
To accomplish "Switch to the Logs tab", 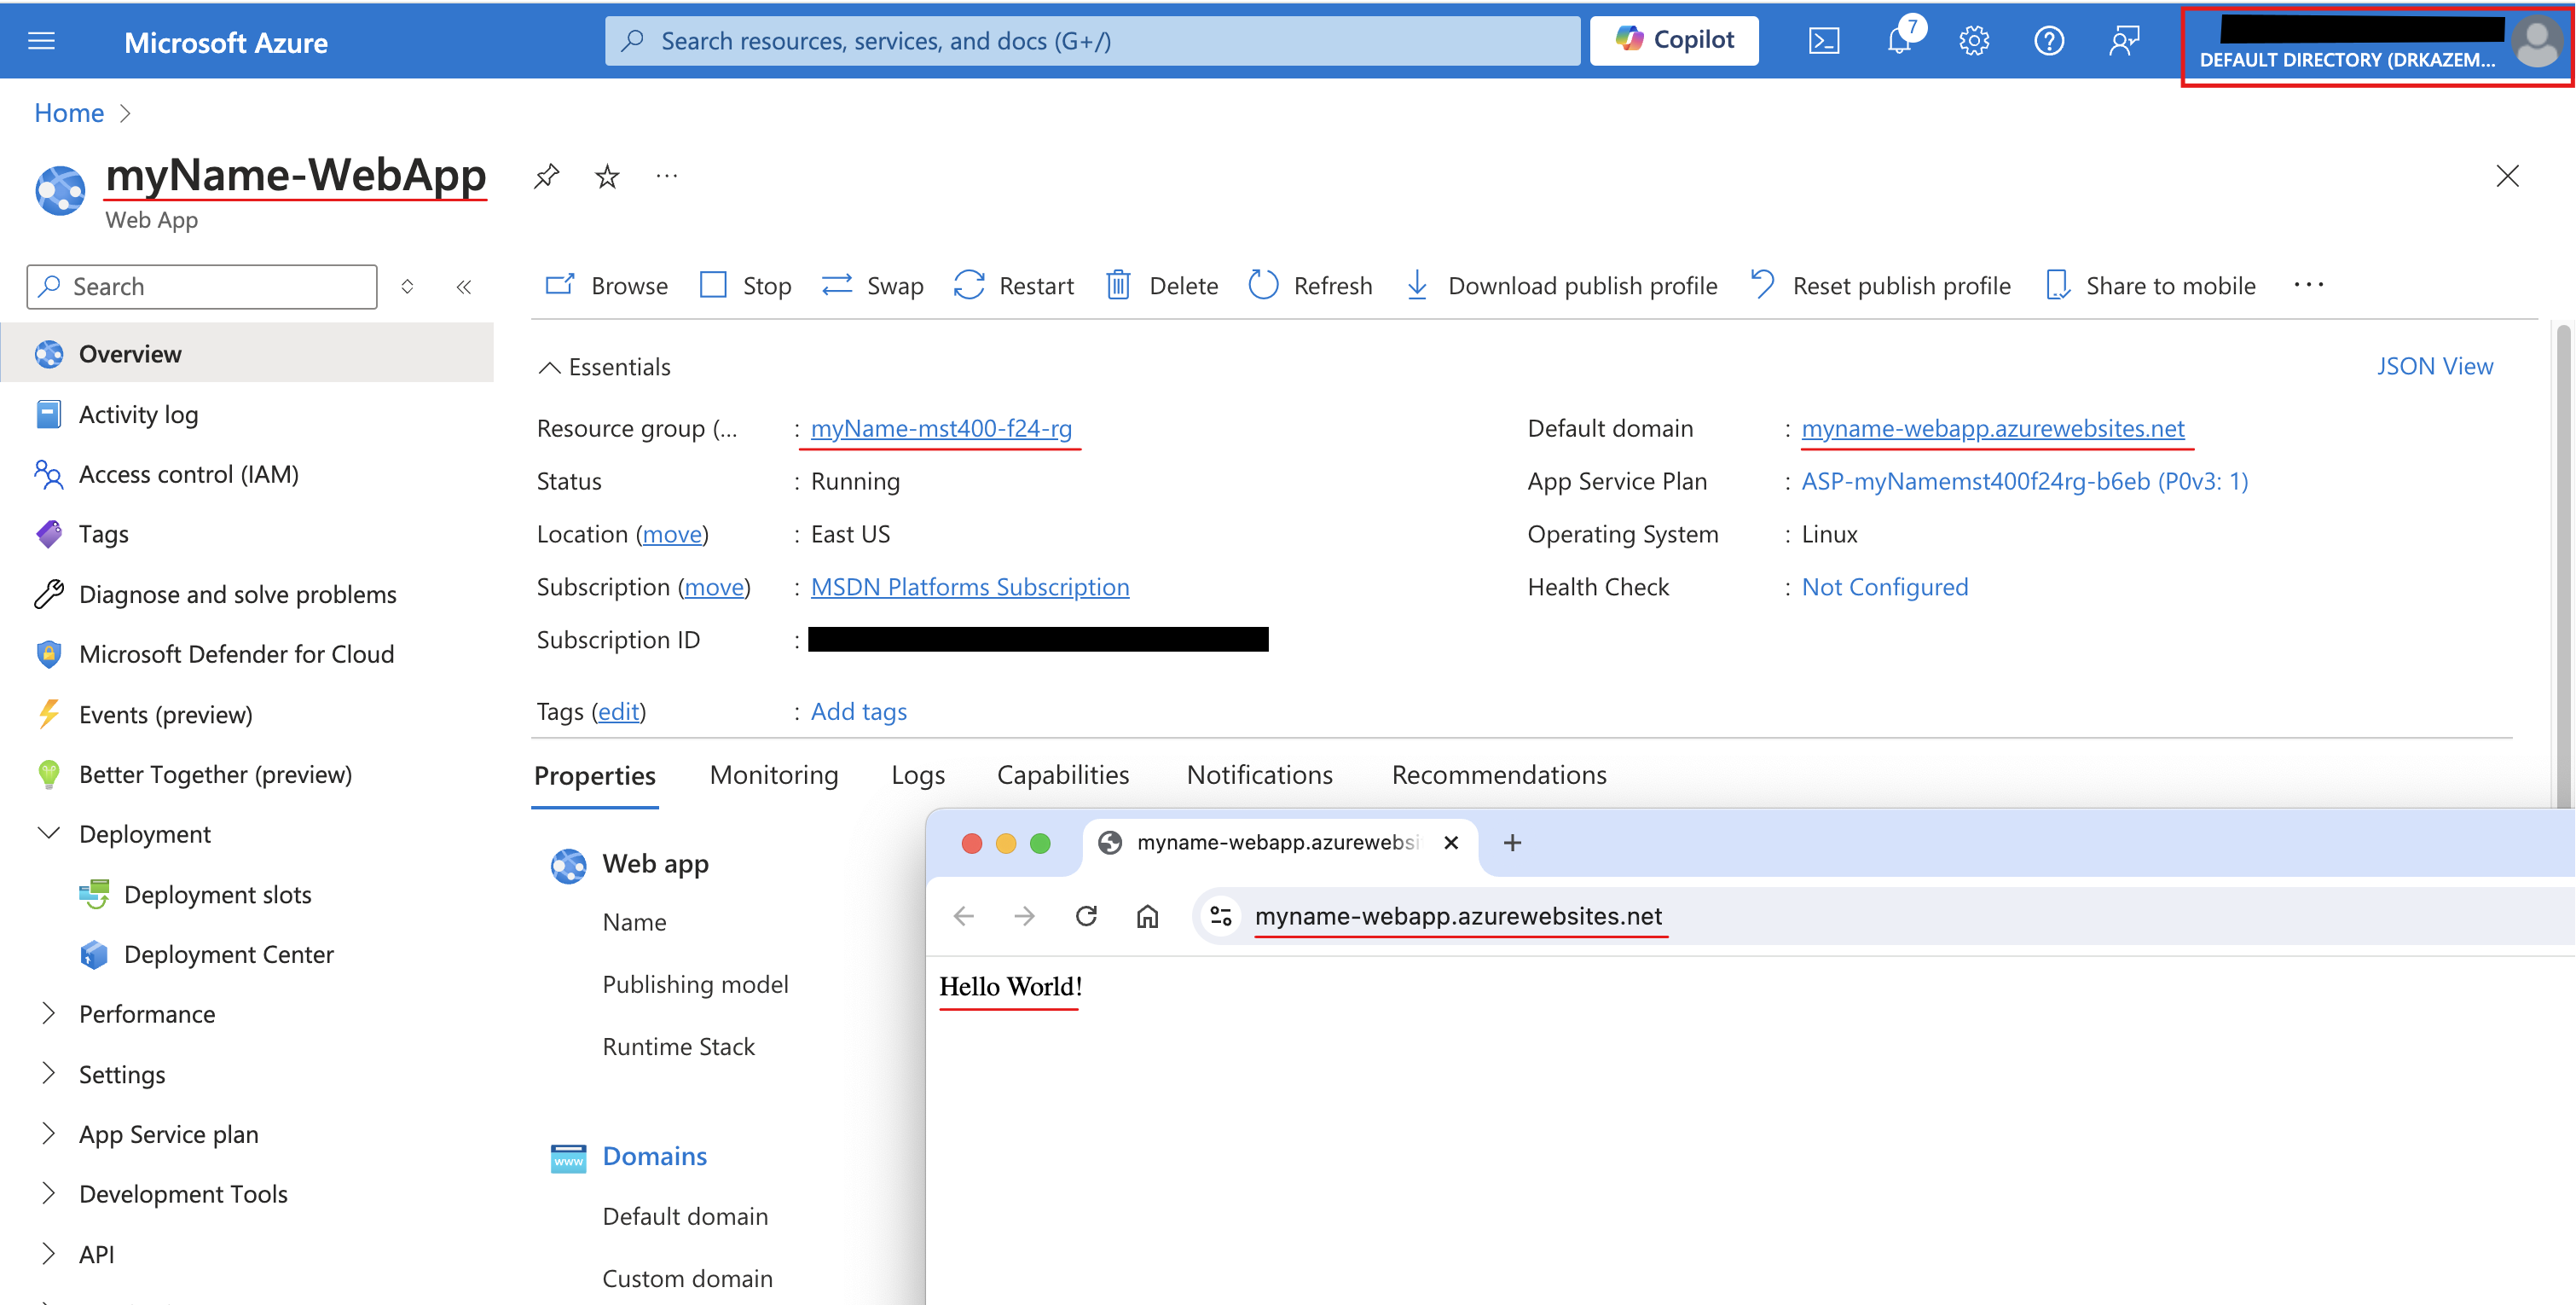I will pyautogui.click(x=918, y=775).
